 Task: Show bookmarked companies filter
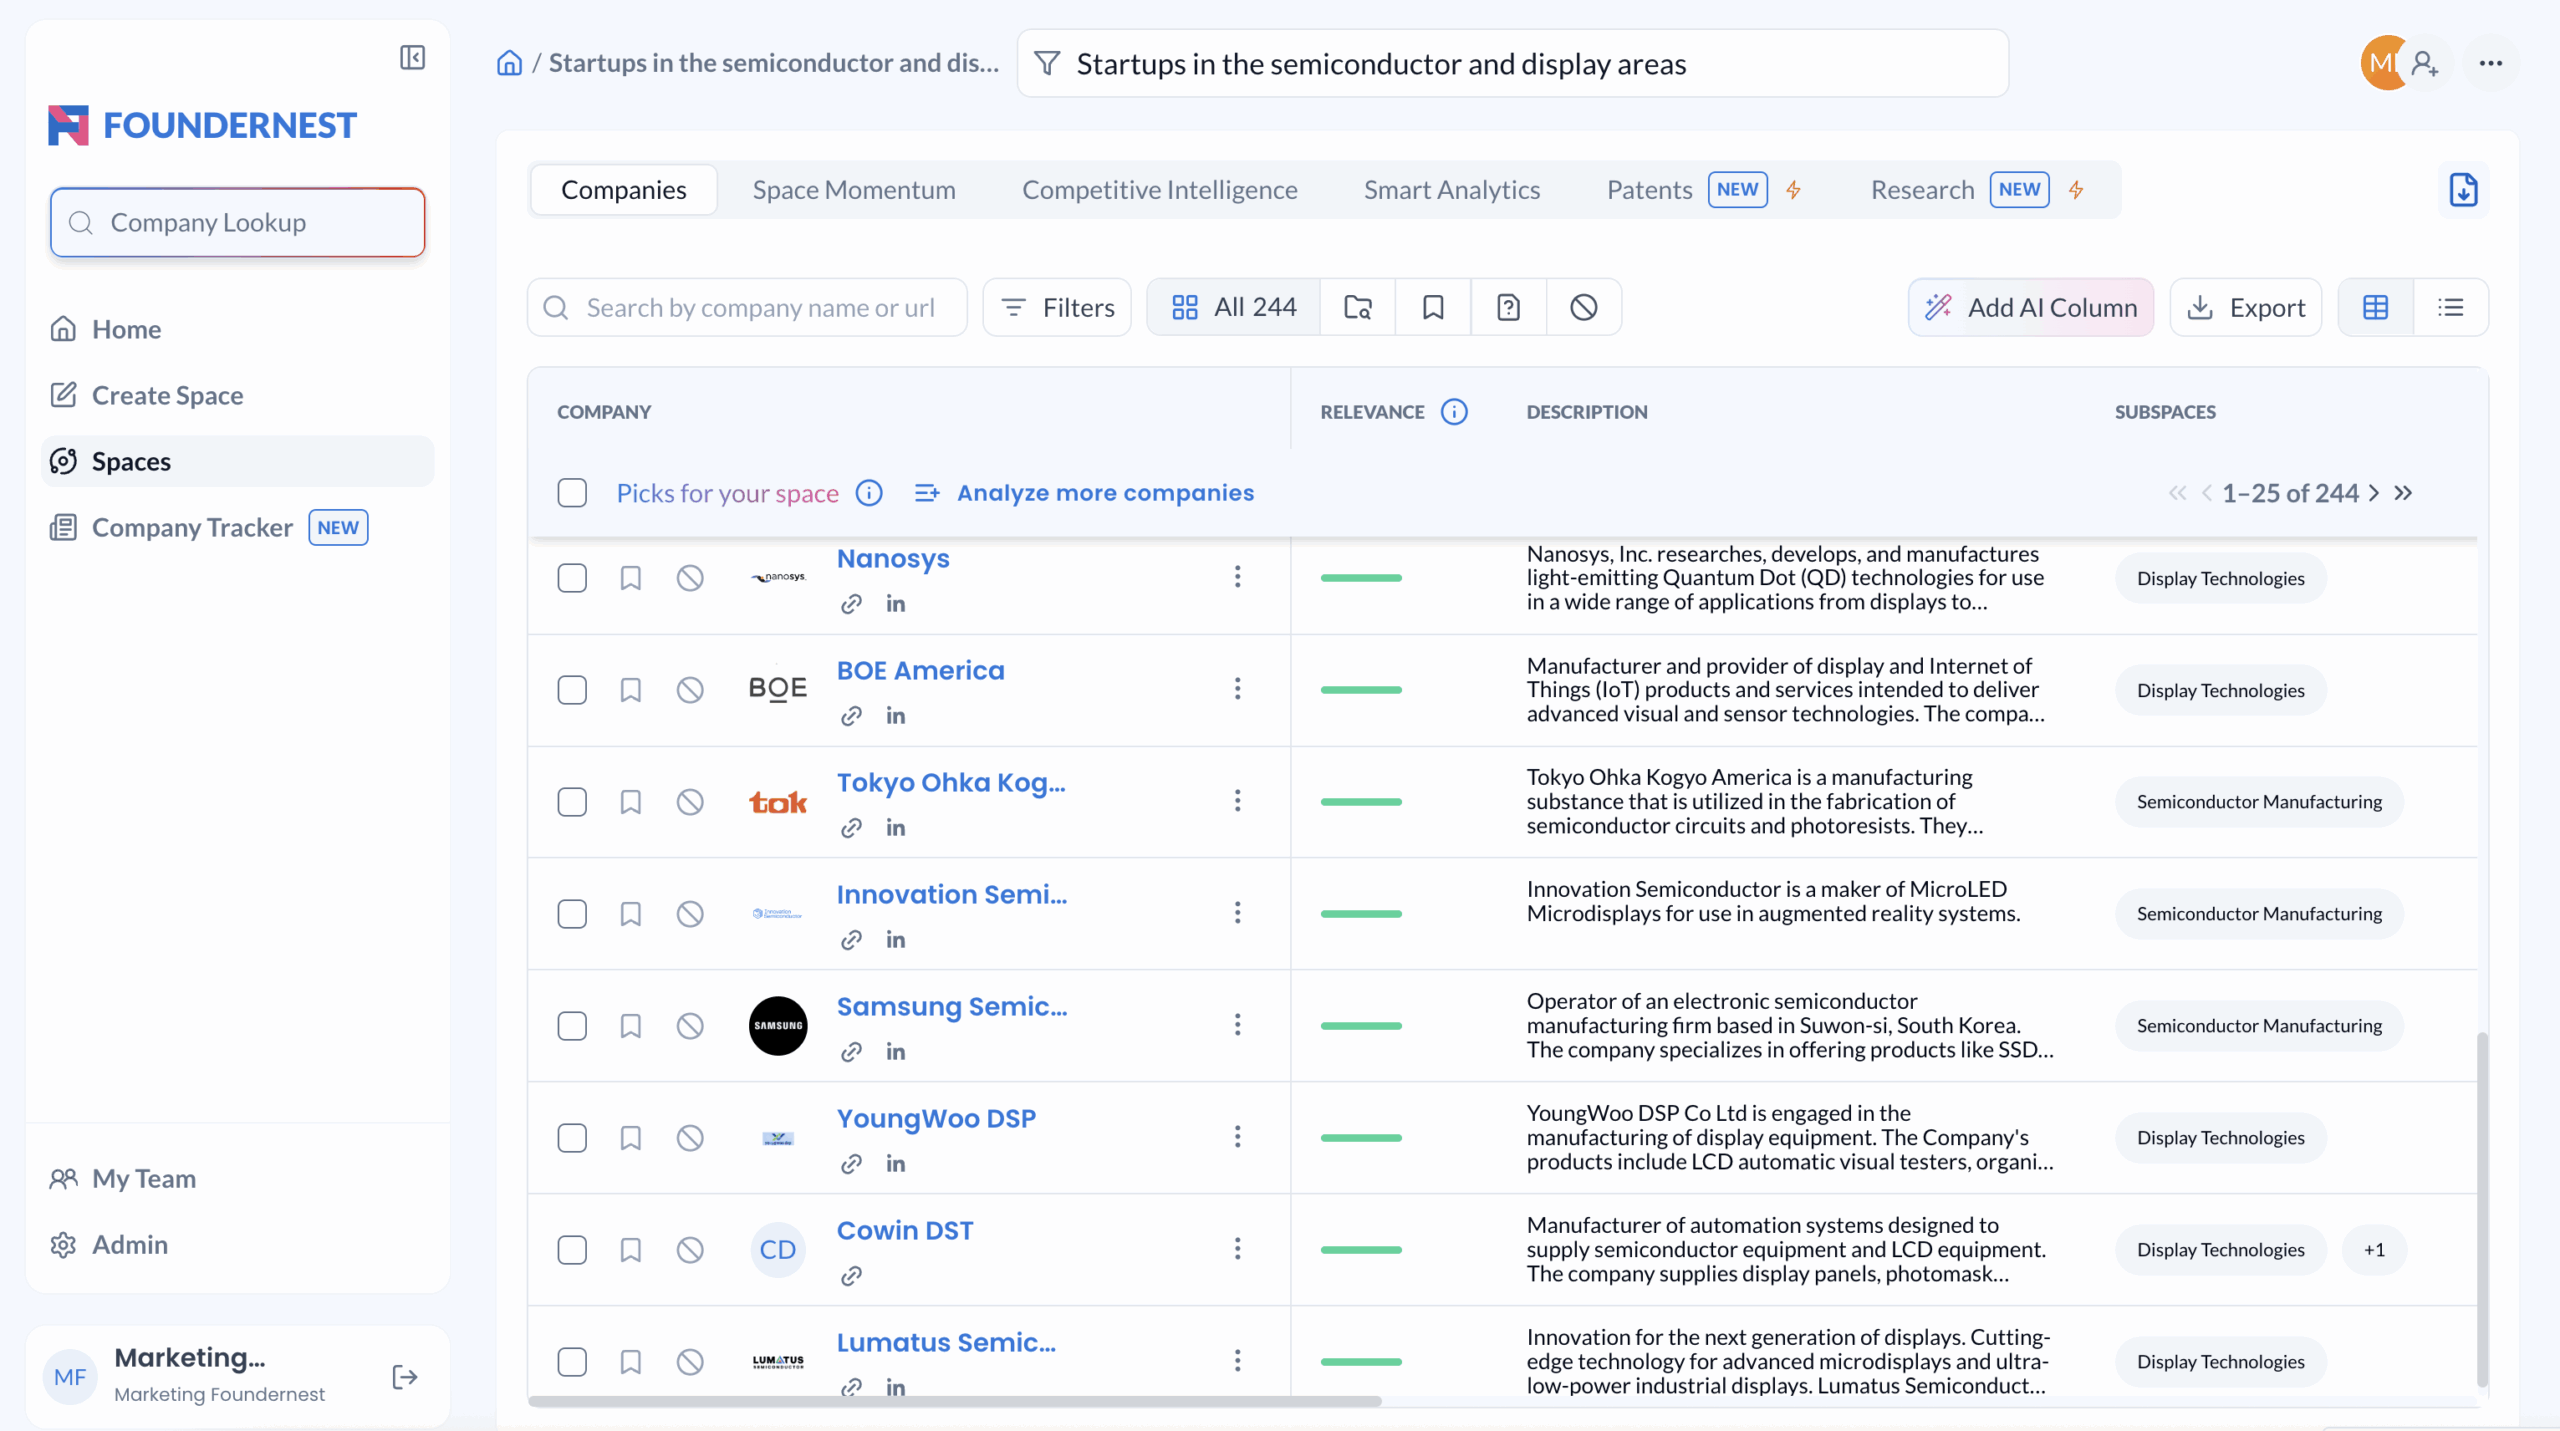pos(1433,307)
